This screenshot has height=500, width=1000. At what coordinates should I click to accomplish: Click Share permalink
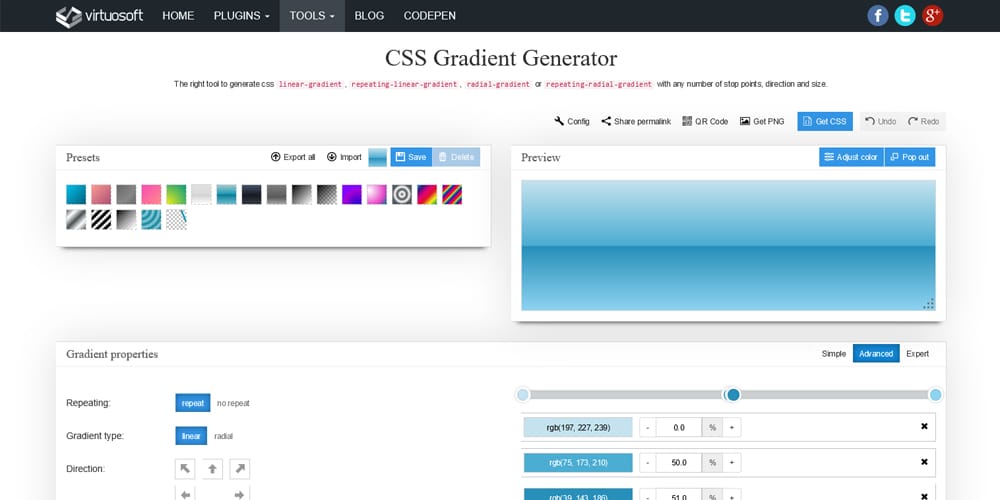[636, 121]
